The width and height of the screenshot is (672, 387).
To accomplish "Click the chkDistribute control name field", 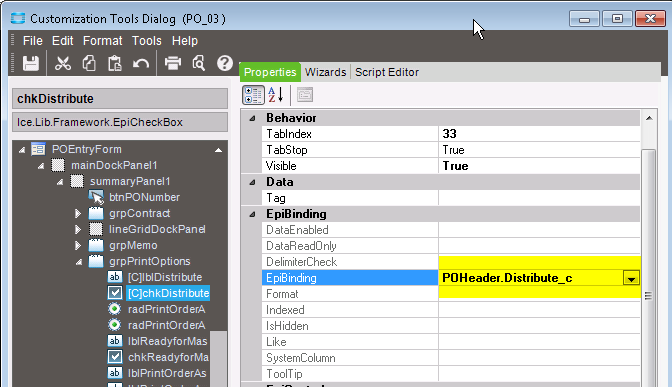I will click(x=120, y=99).
